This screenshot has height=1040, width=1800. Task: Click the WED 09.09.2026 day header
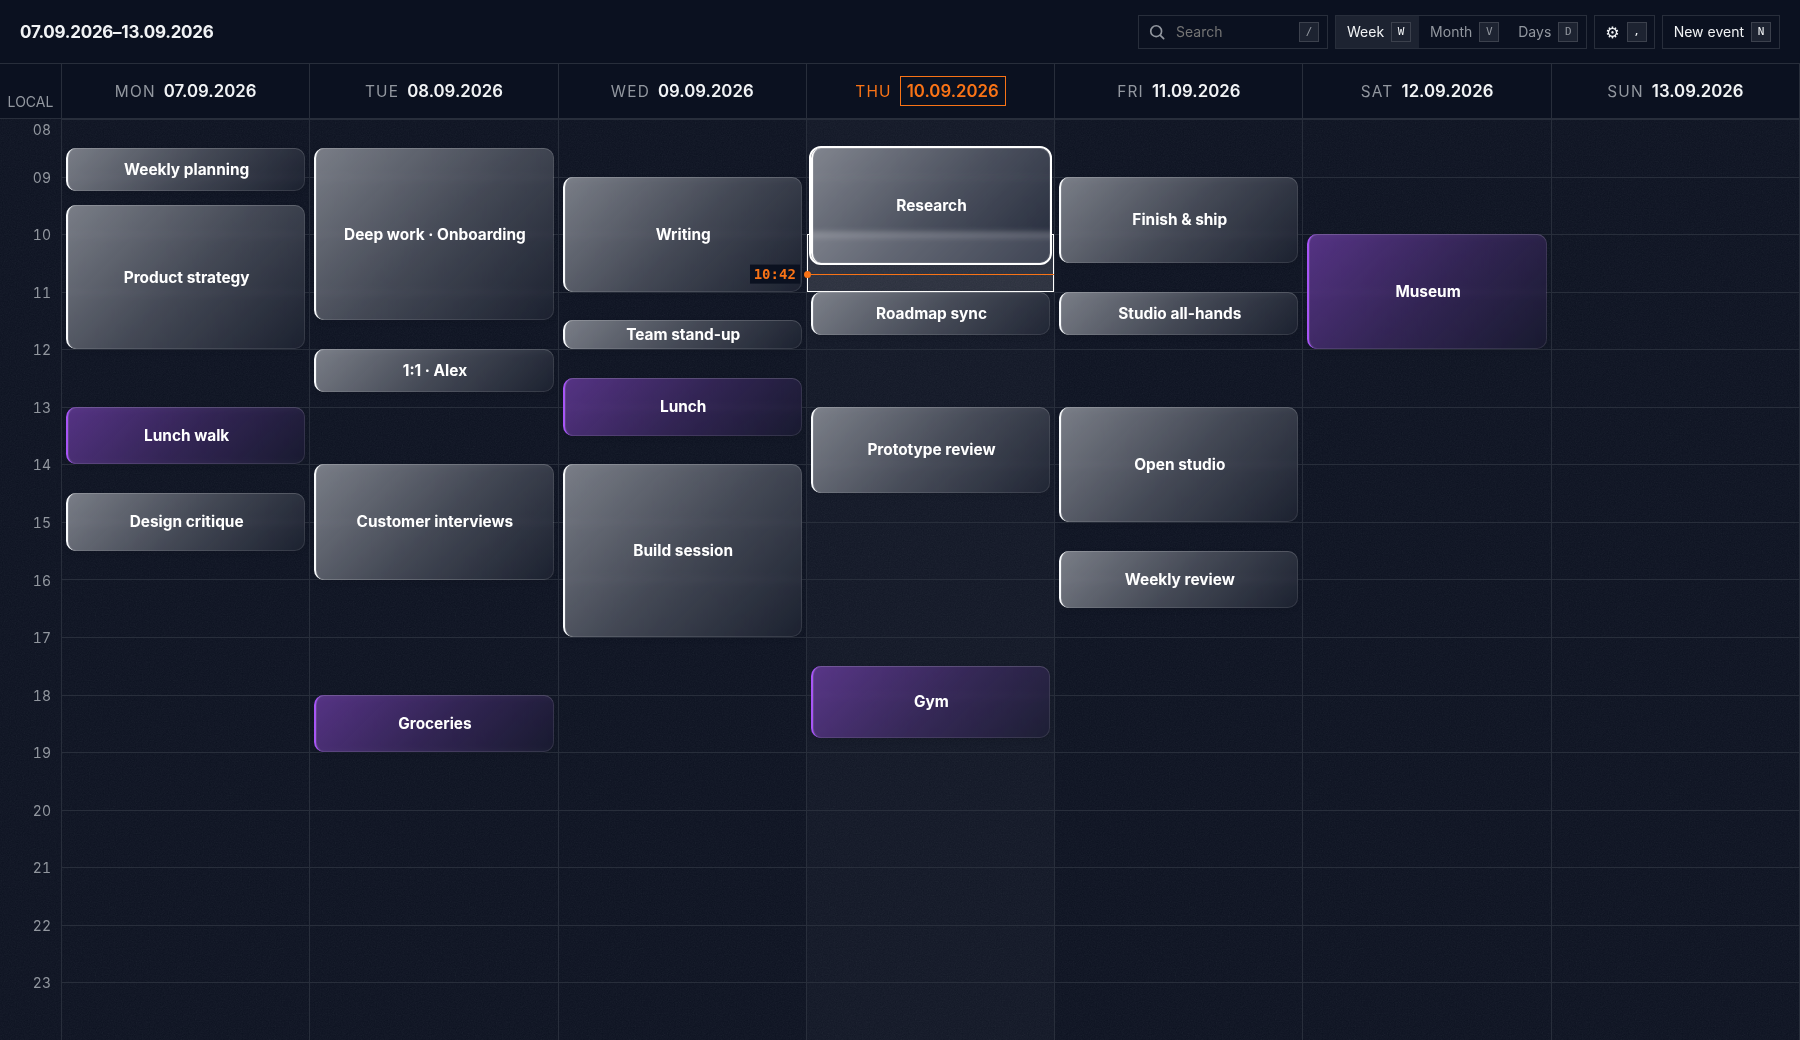pos(682,91)
